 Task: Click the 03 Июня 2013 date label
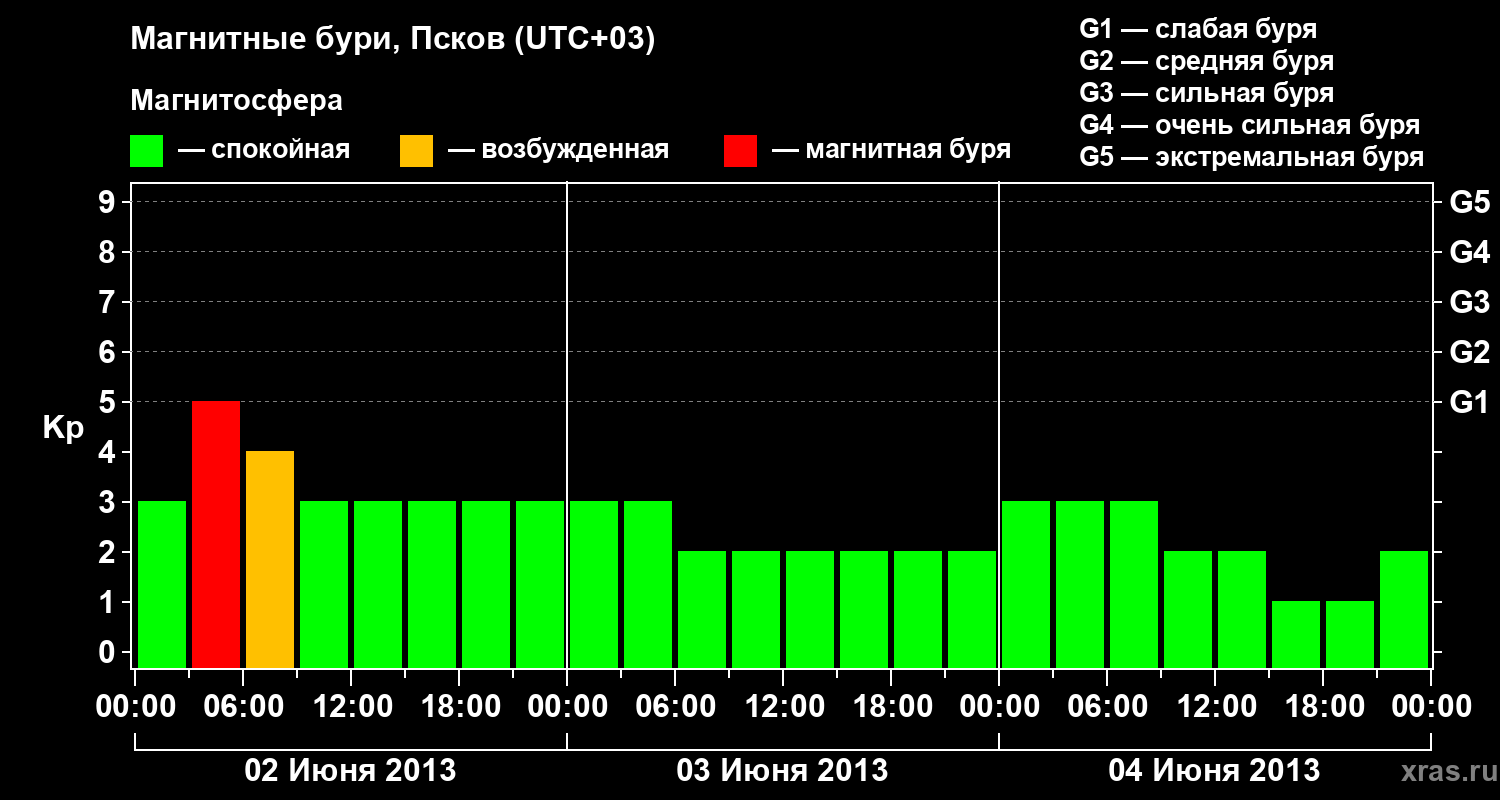point(782,771)
